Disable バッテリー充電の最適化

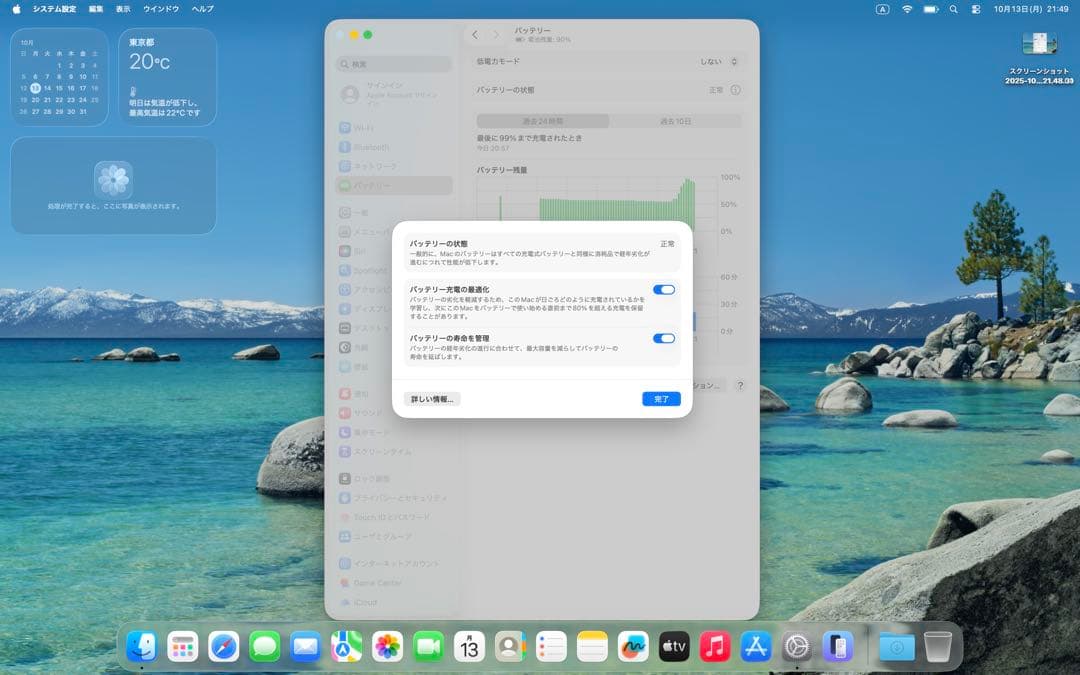pos(663,289)
